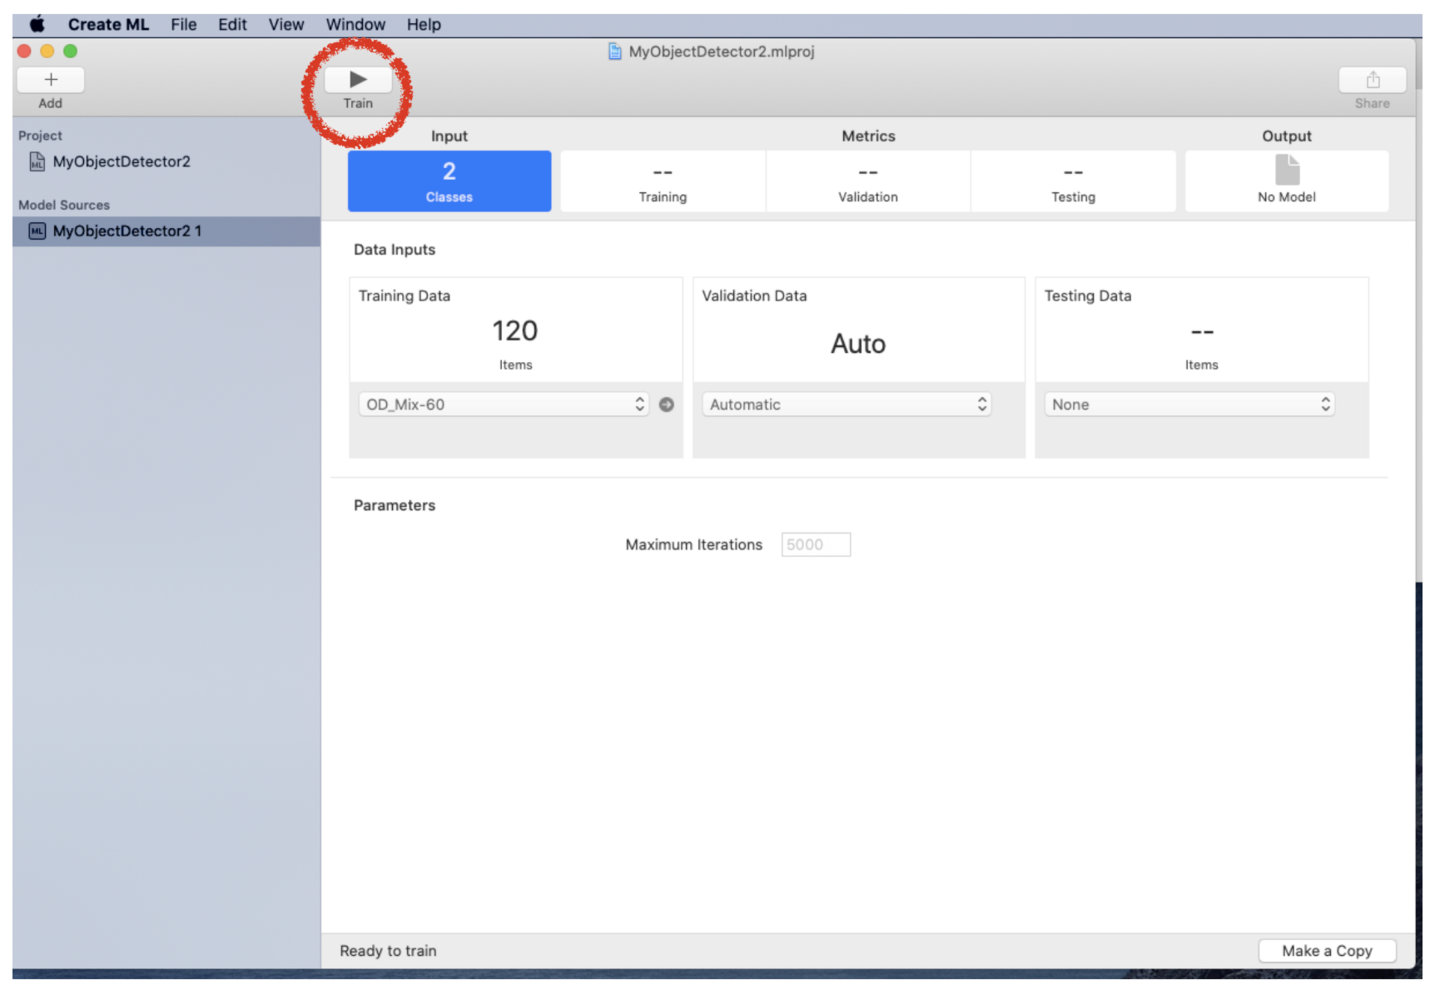This screenshot has height=995, width=1440.
Task: Click the file icon in window title
Action: (x=615, y=52)
